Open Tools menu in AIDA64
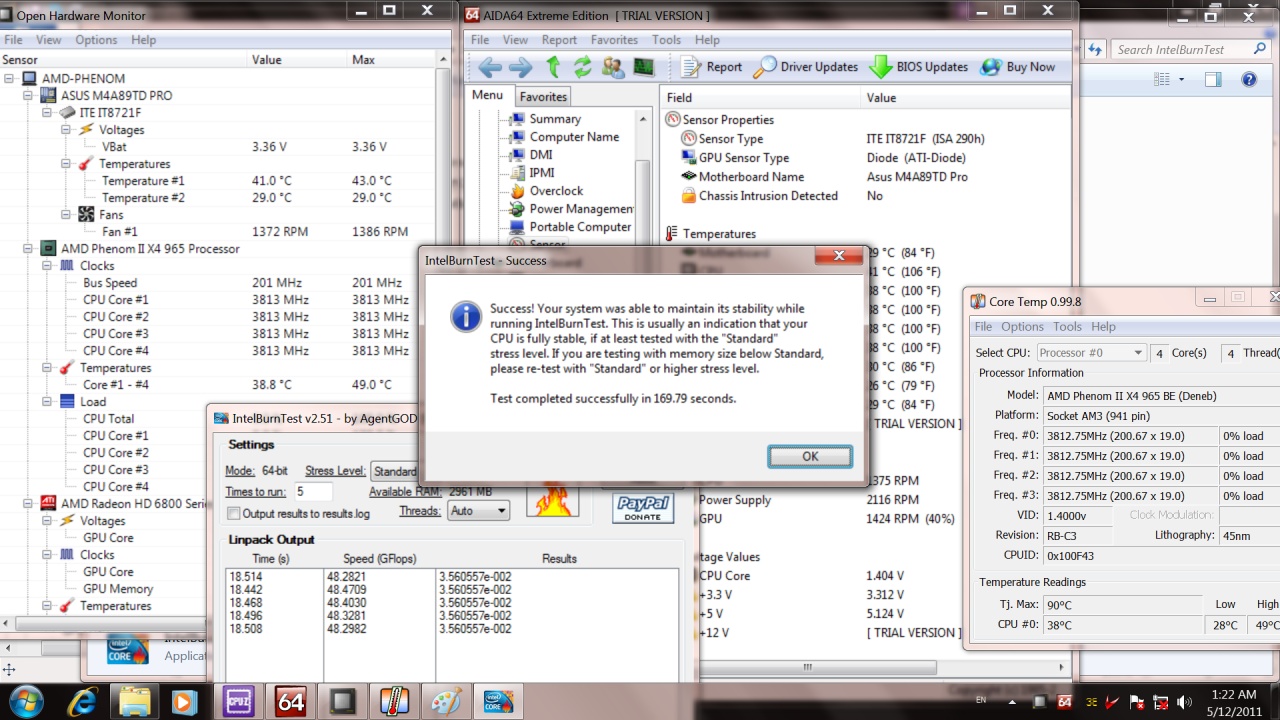The image size is (1280, 720). pyautogui.click(x=666, y=40)
